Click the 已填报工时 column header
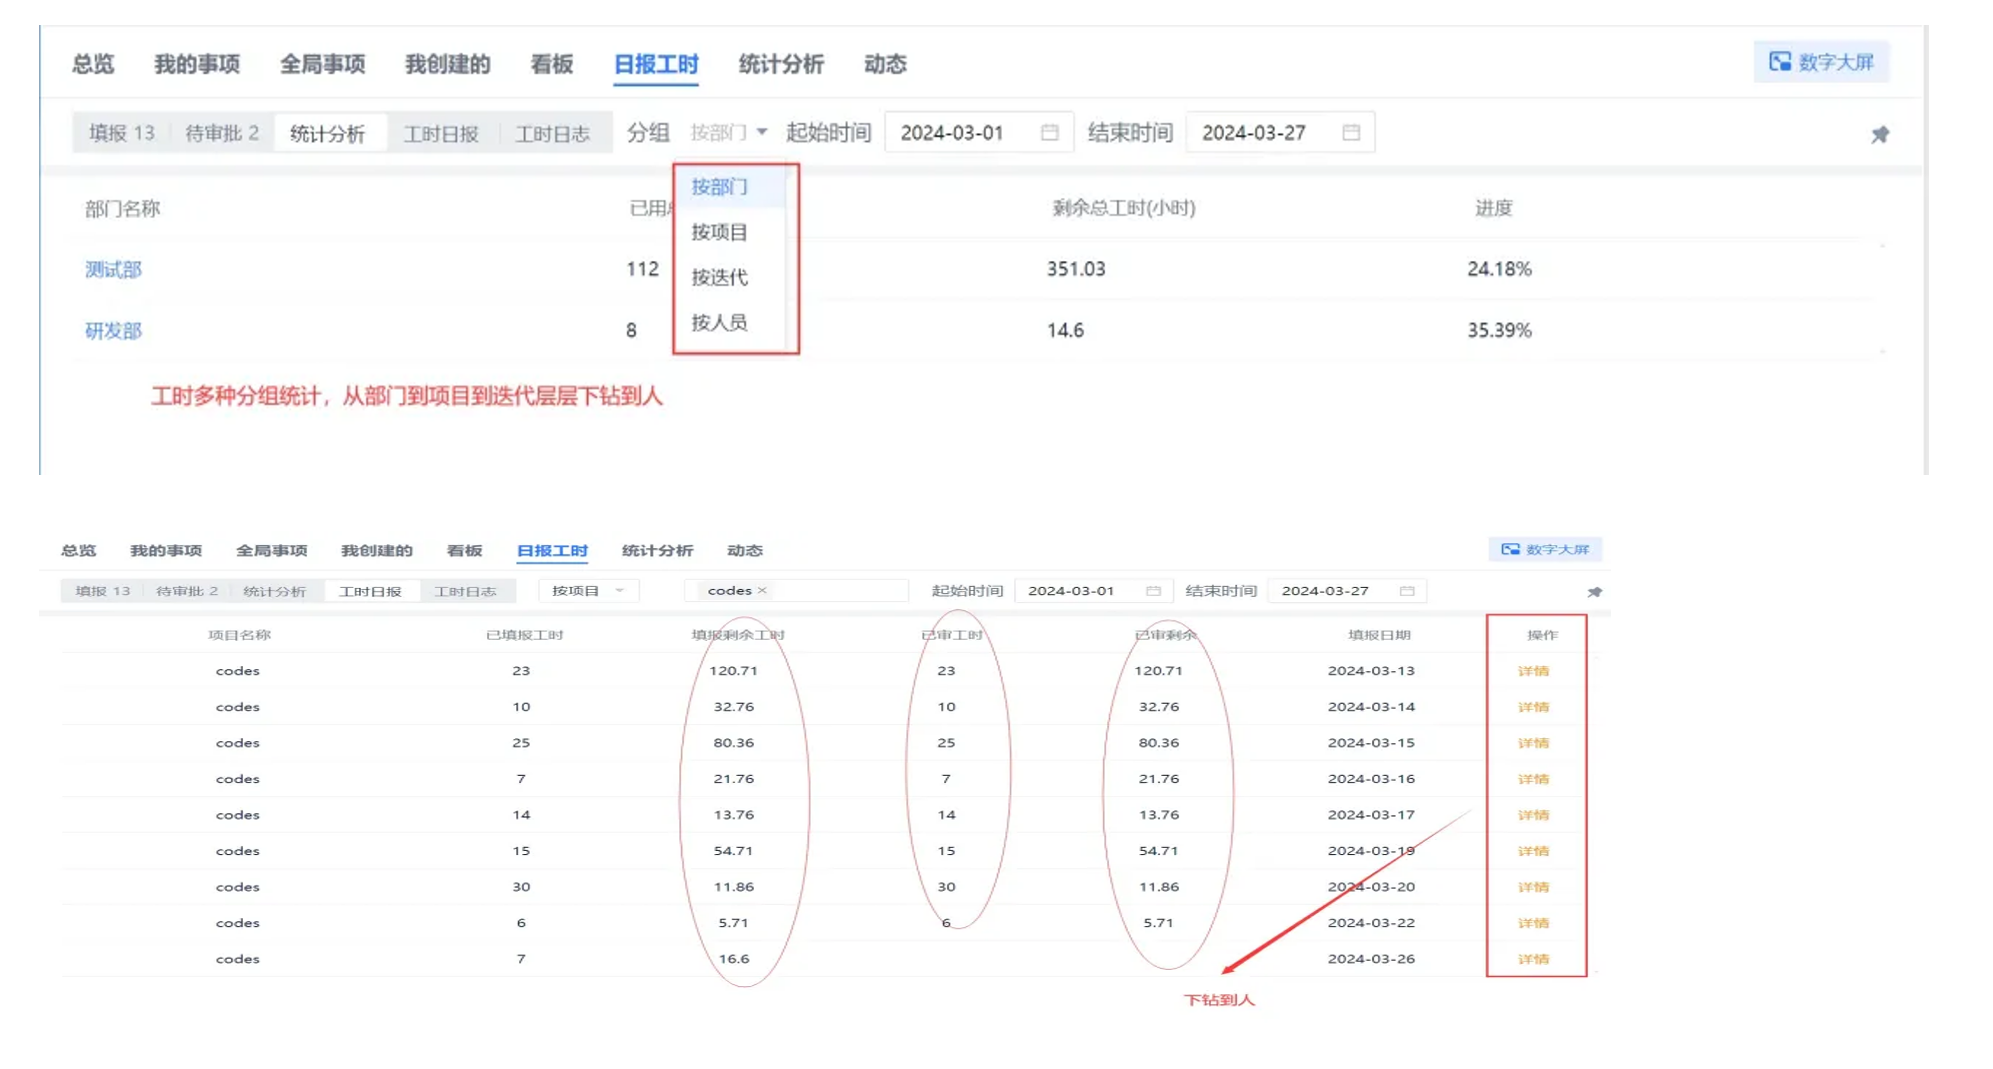The height and width of the screenshot is (1069, 1993). coord(524,635)
